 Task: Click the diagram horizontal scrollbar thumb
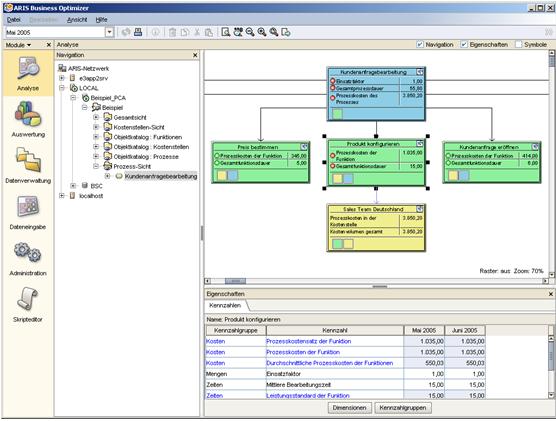(x=235, y=281)
